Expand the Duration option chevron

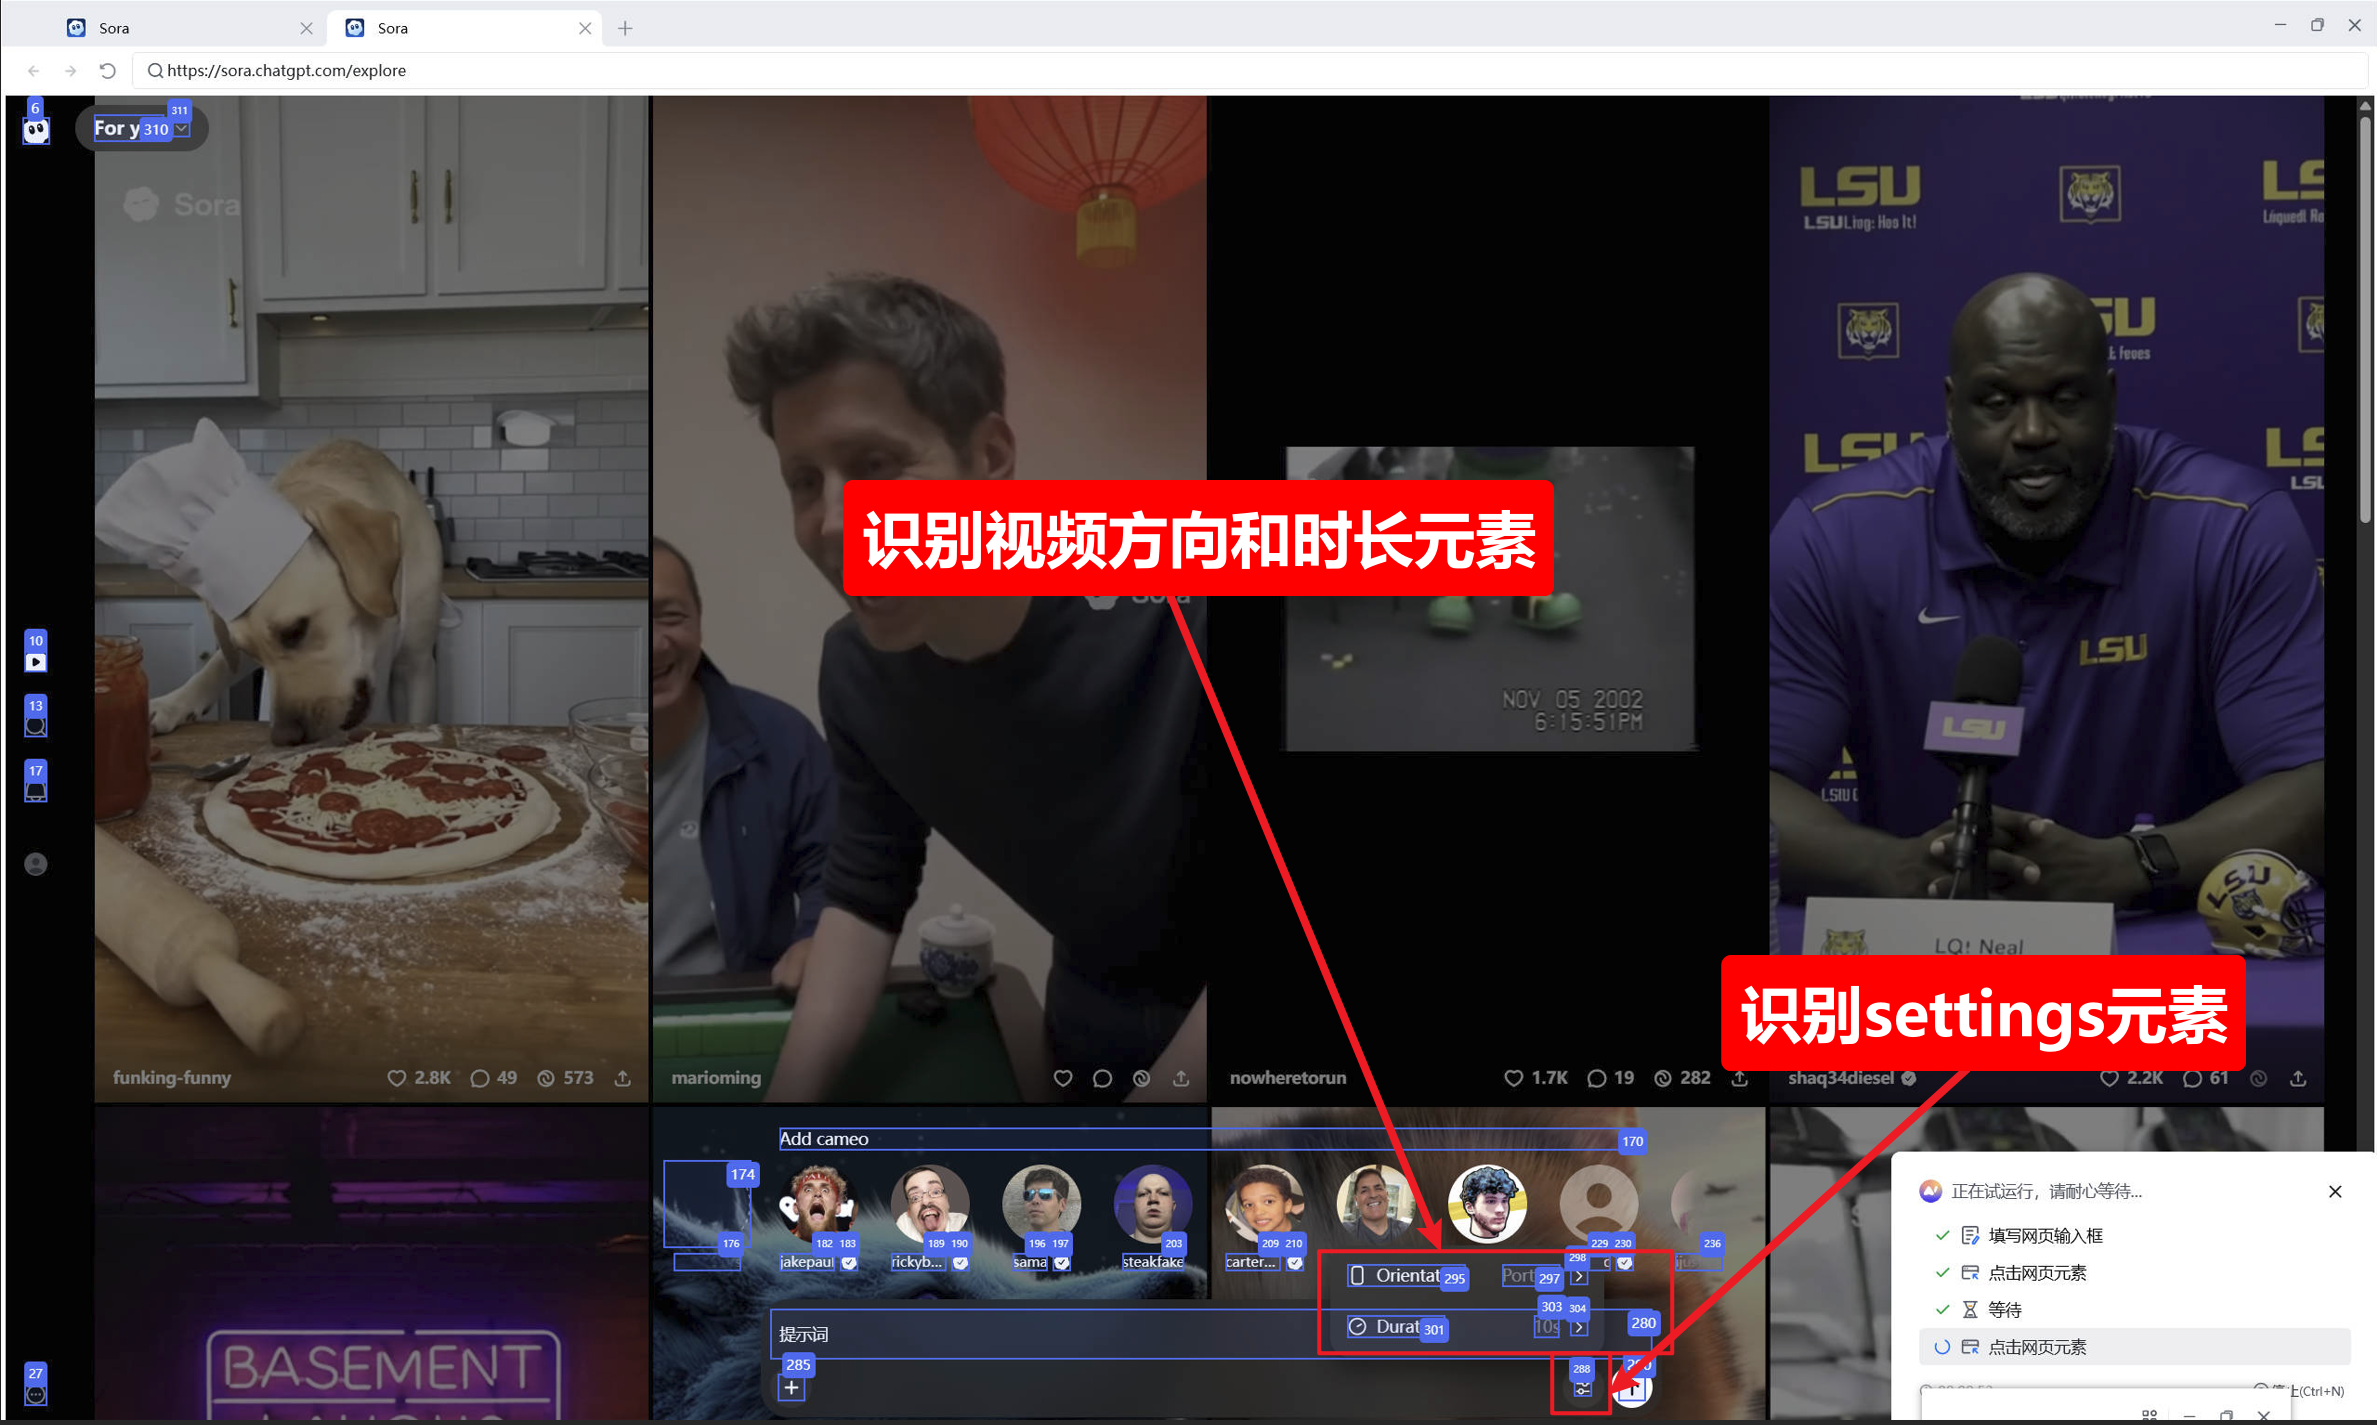pyautogui.click(x=1578, y=1327)
